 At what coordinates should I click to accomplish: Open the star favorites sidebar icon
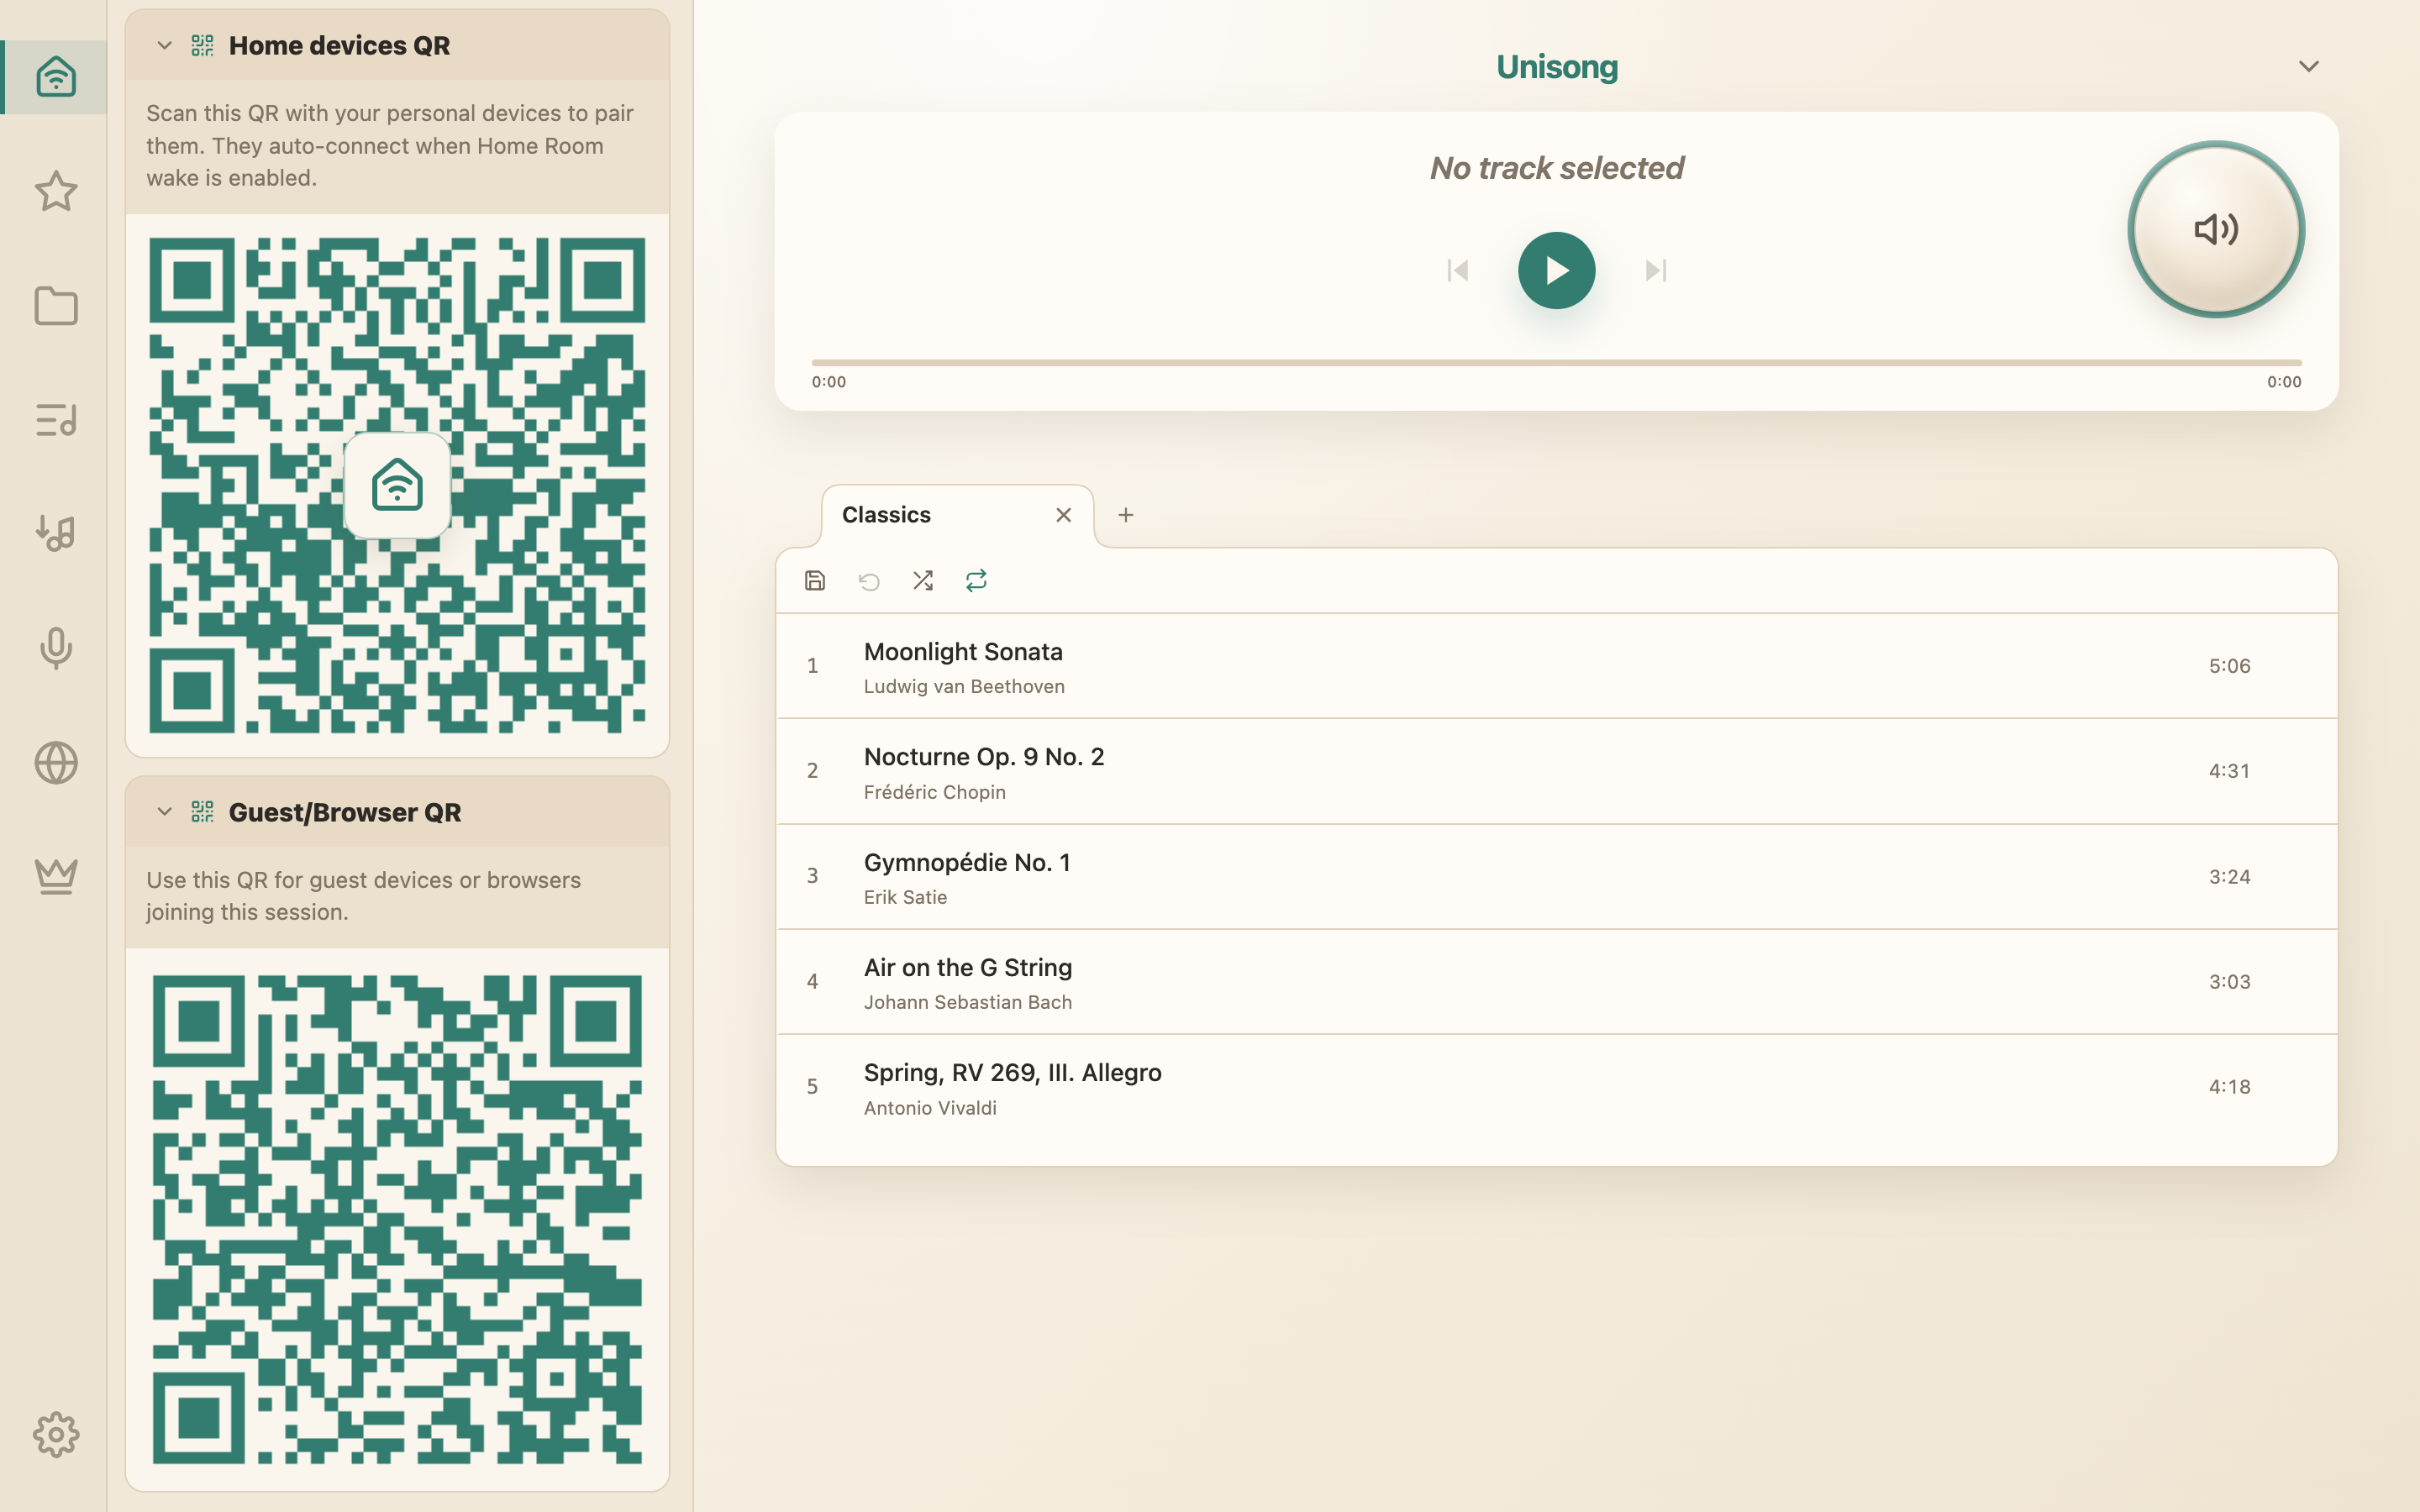point(56,191)
